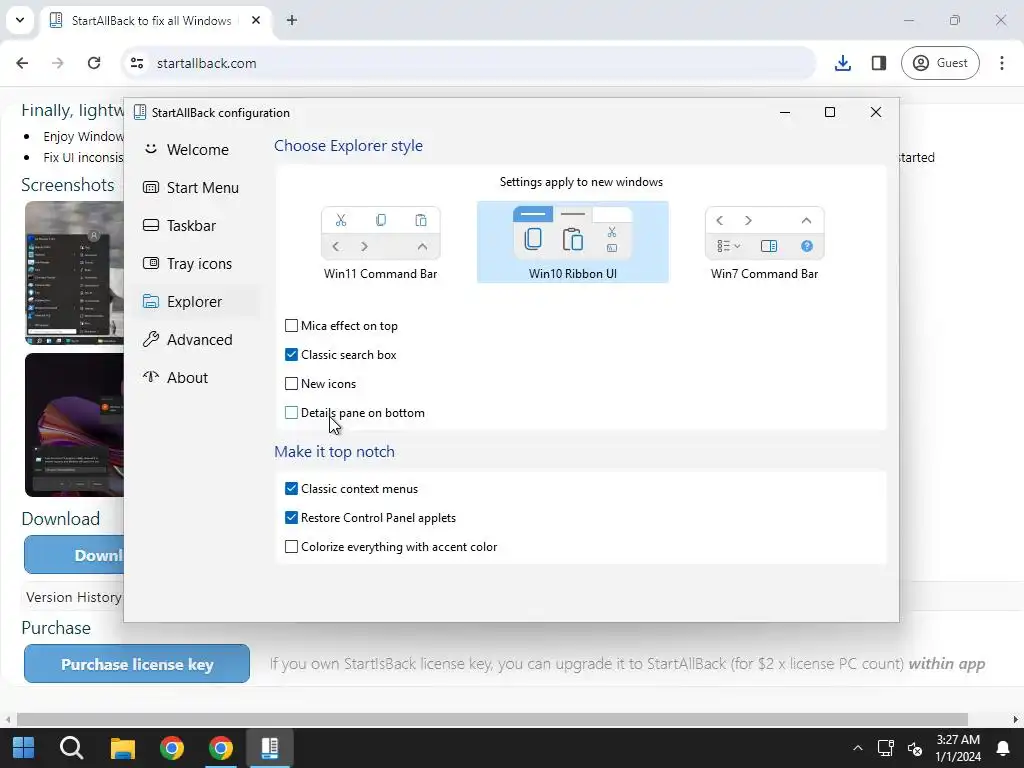1024x768 pixels.
Task: Open File Explorer from the taskbar
Action: pyautogui.click(x=122, y=748)
